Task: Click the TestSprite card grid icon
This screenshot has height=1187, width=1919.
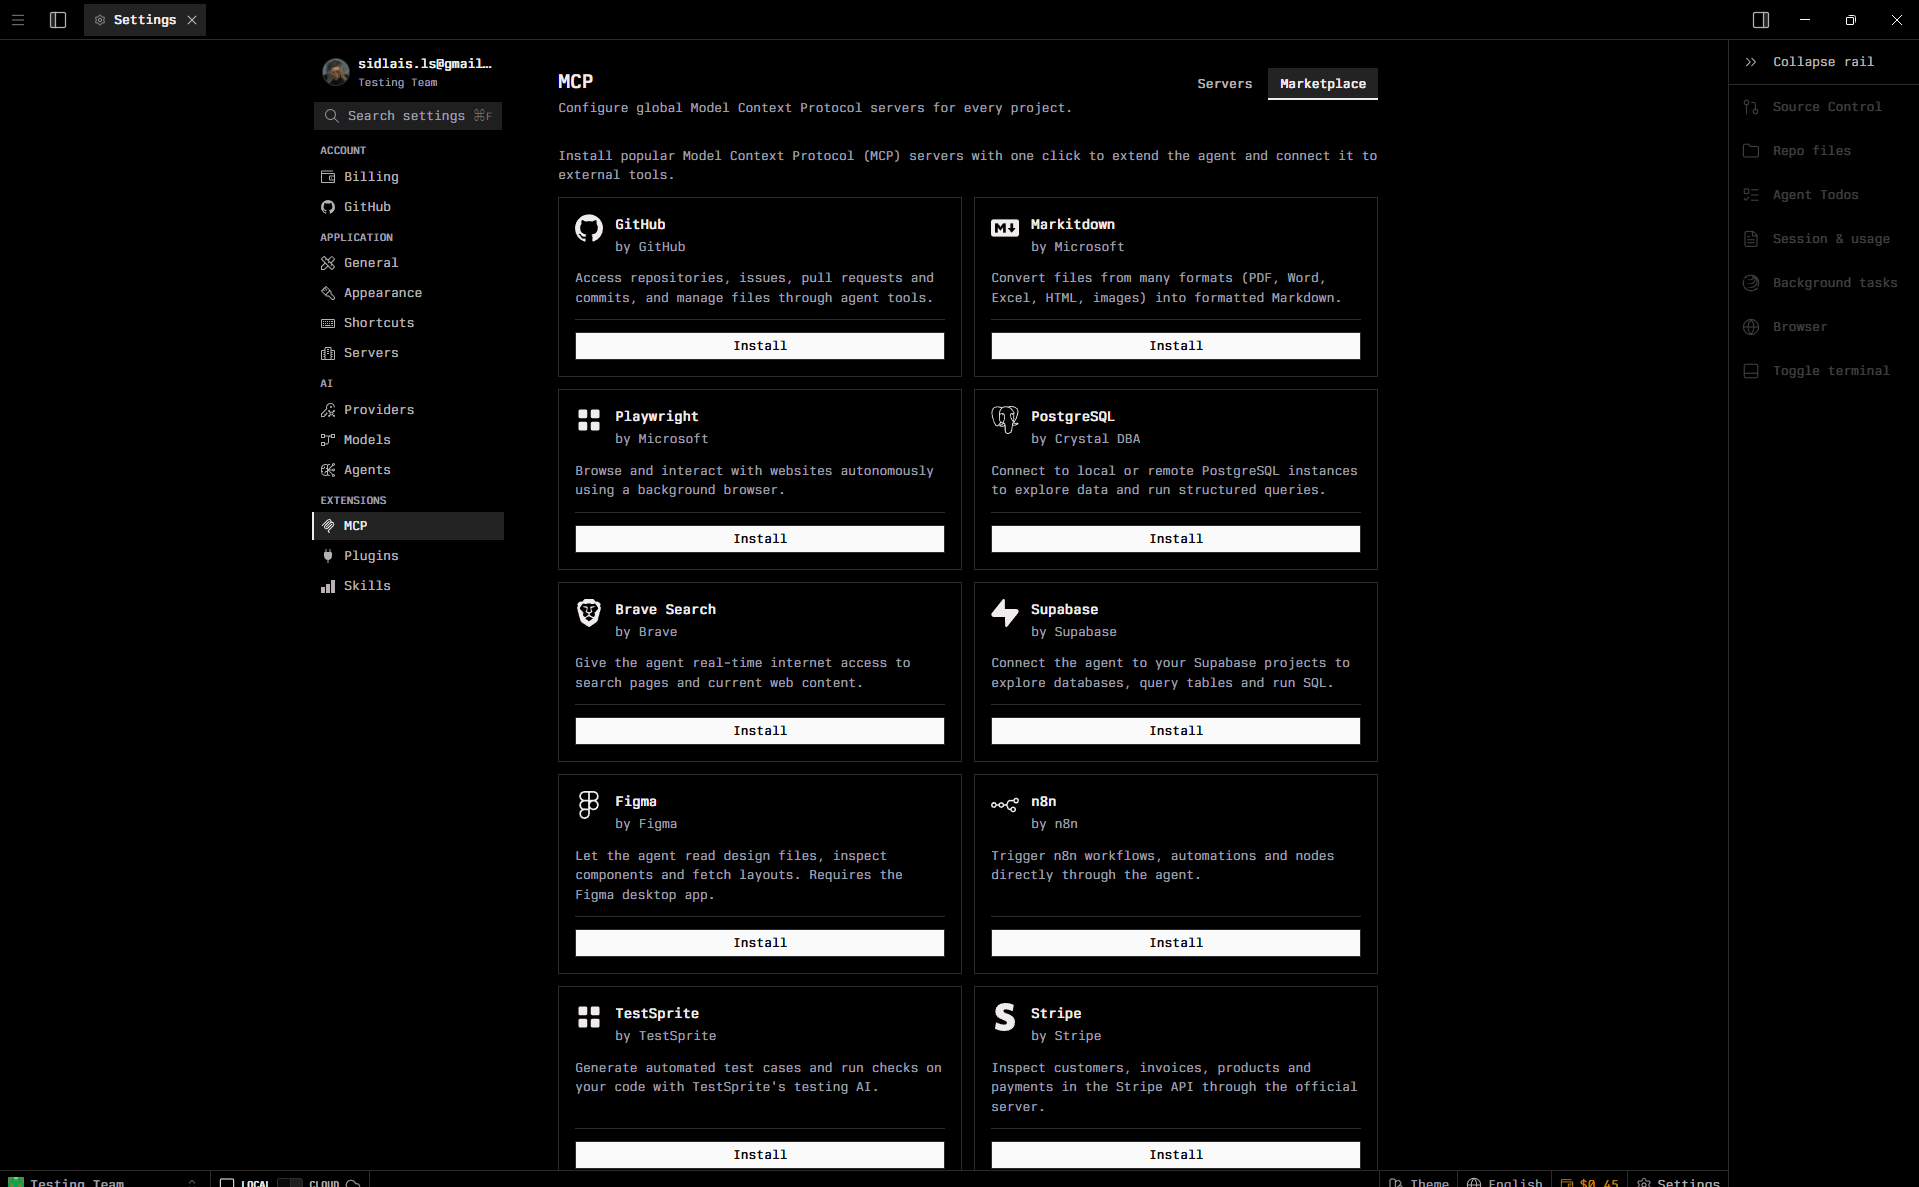Action: pyautogui.click(x=589, y=1017)
